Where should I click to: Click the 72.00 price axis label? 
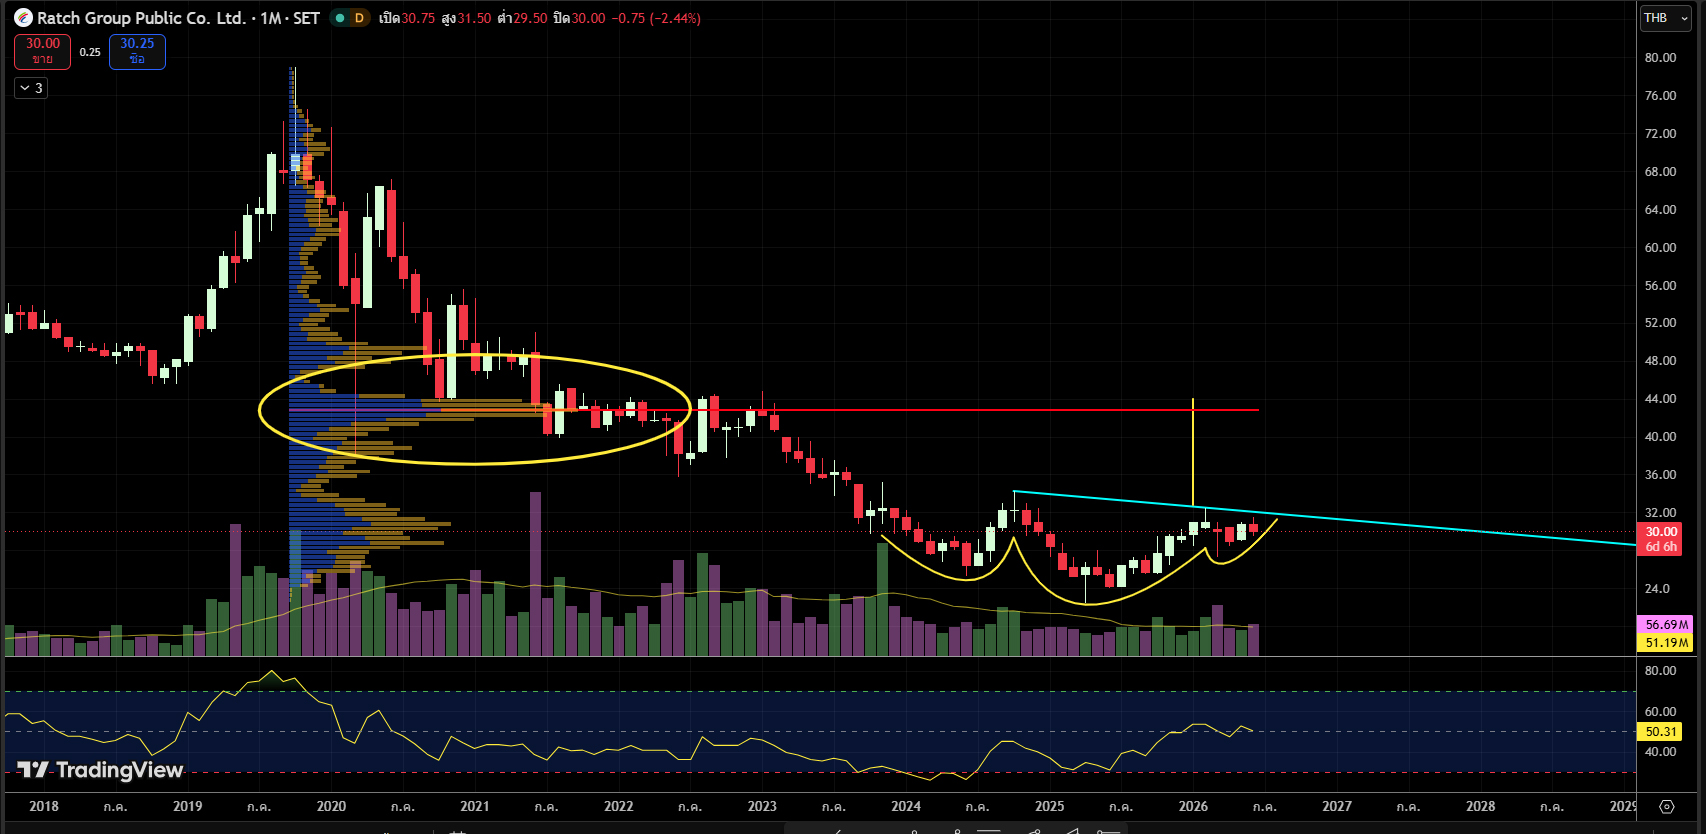tap(1660, 134)
